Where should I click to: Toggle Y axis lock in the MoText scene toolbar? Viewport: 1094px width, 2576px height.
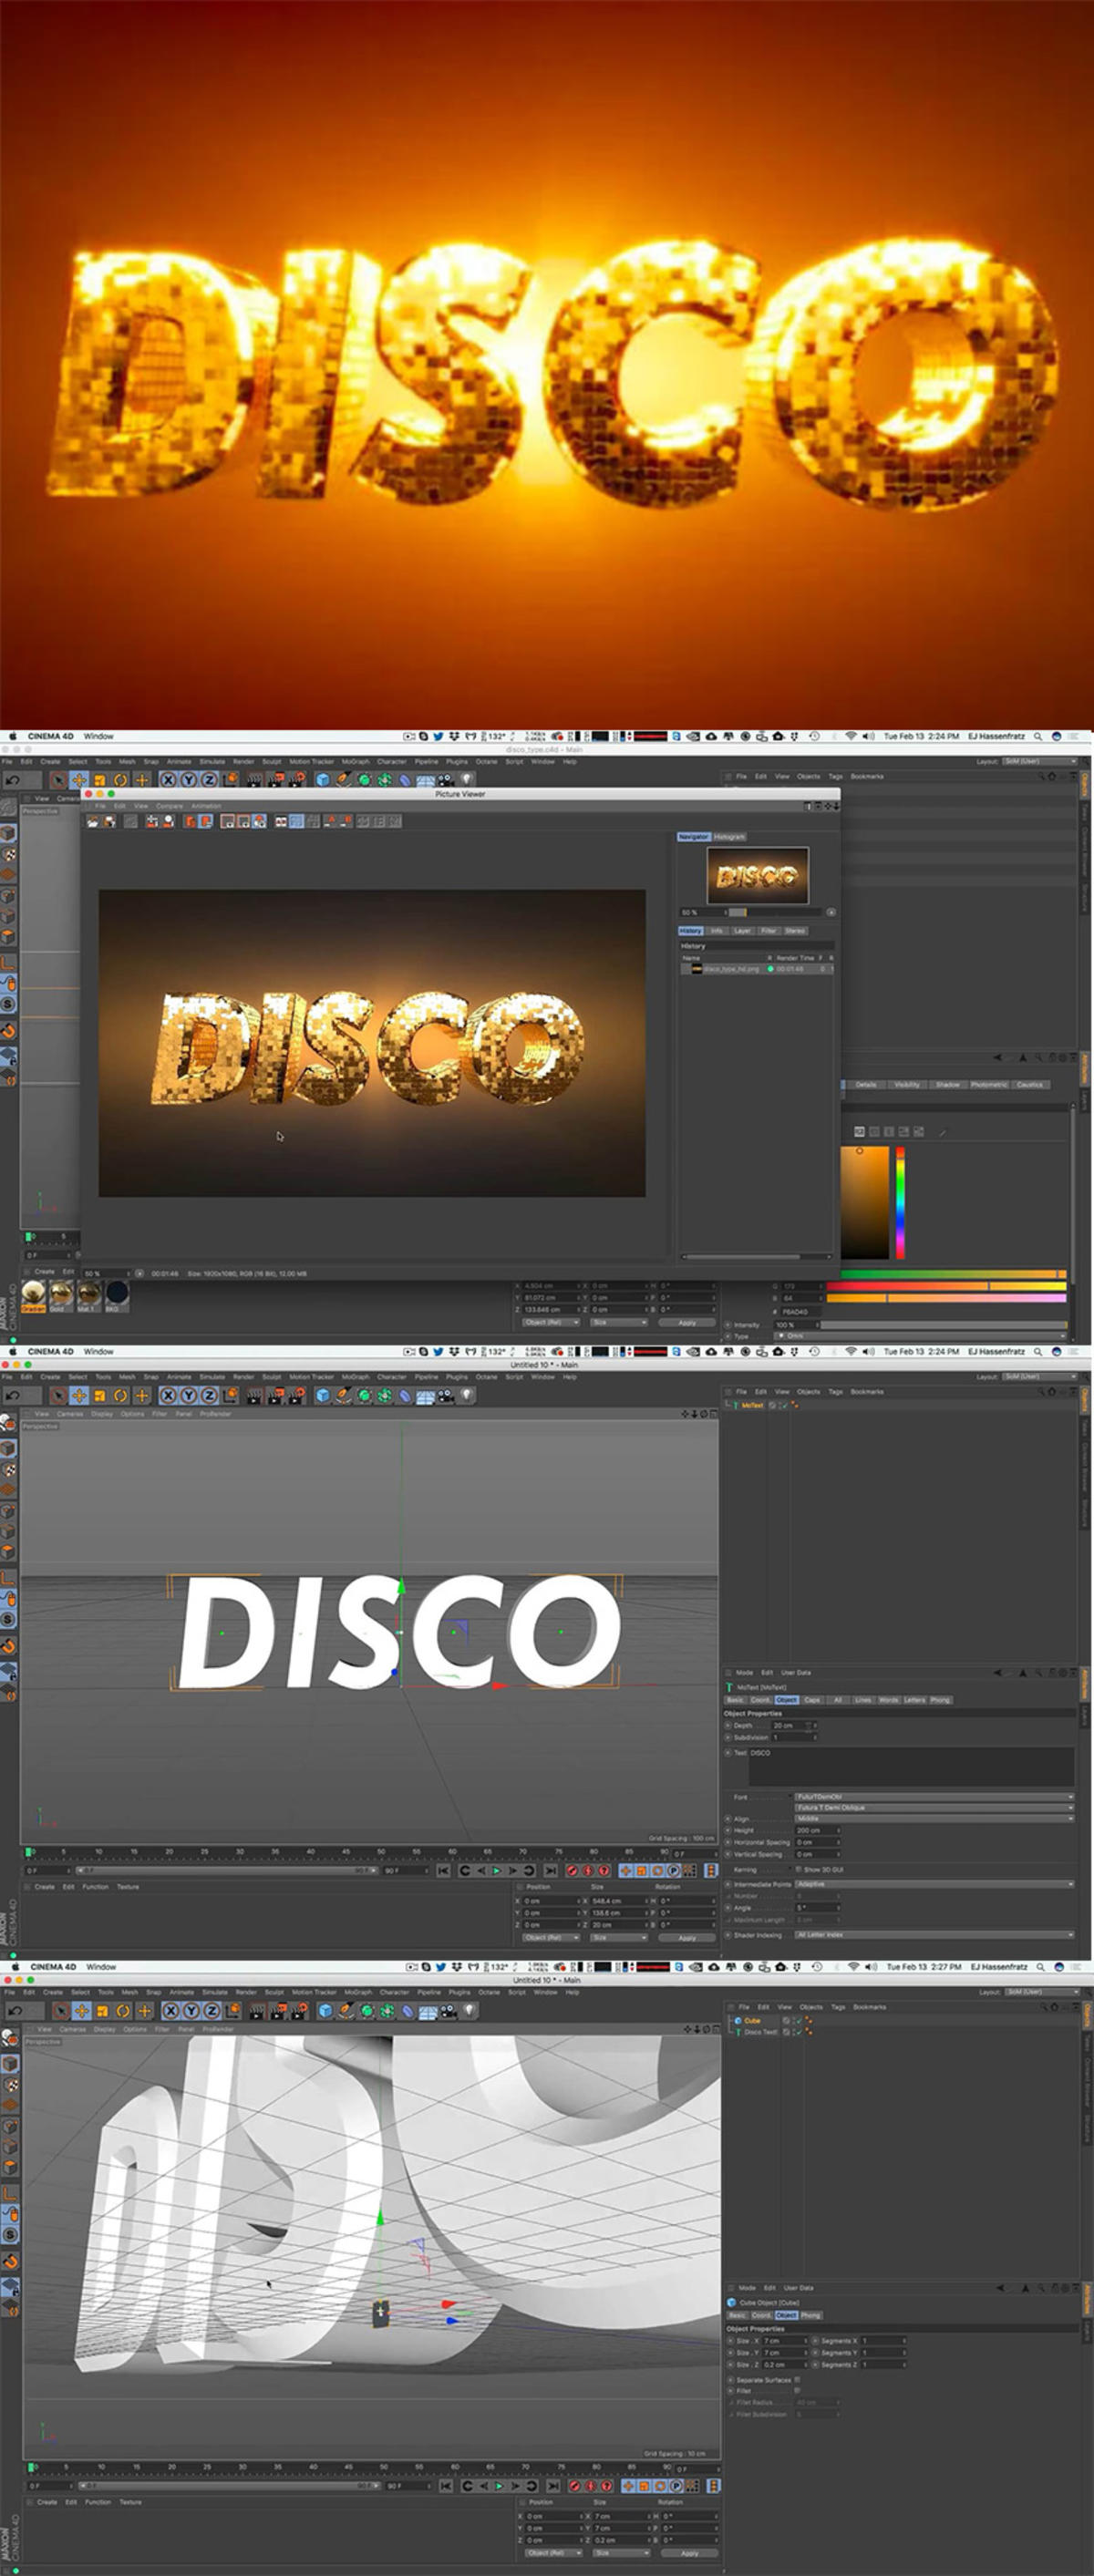[x=190, y=1395]
